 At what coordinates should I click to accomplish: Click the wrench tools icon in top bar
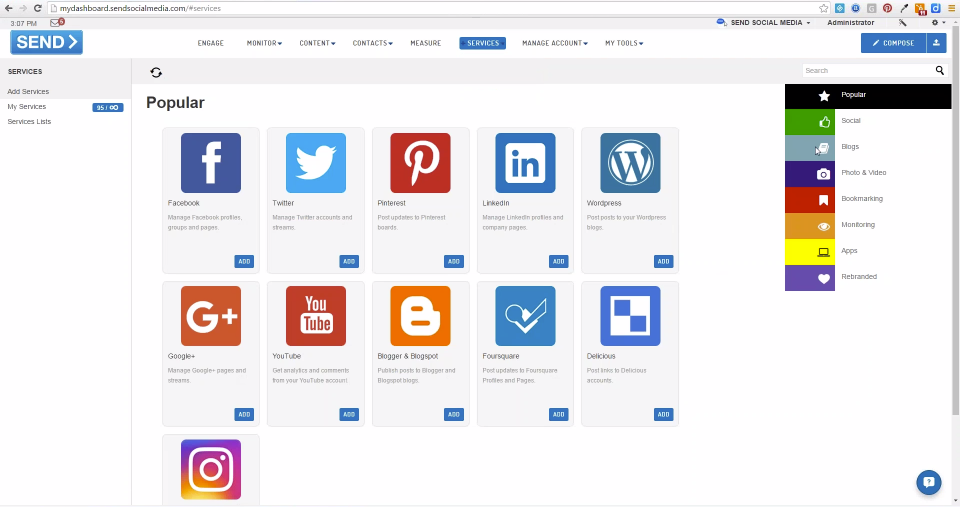(902, 23)
